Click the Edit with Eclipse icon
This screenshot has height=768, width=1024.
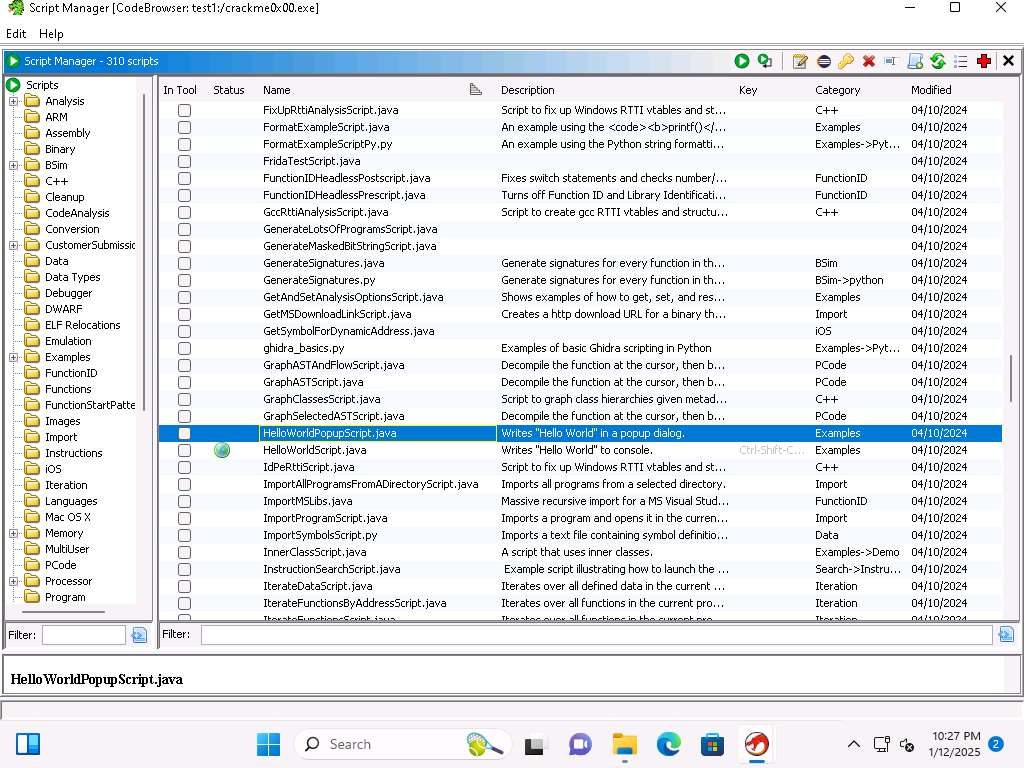pyautogui.click(x=823, y=61)
